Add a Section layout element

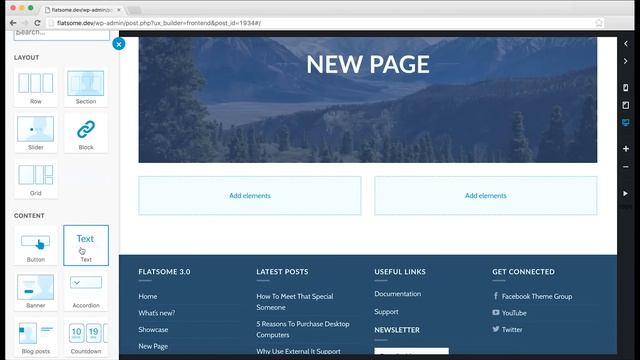[x=86, y=87]
